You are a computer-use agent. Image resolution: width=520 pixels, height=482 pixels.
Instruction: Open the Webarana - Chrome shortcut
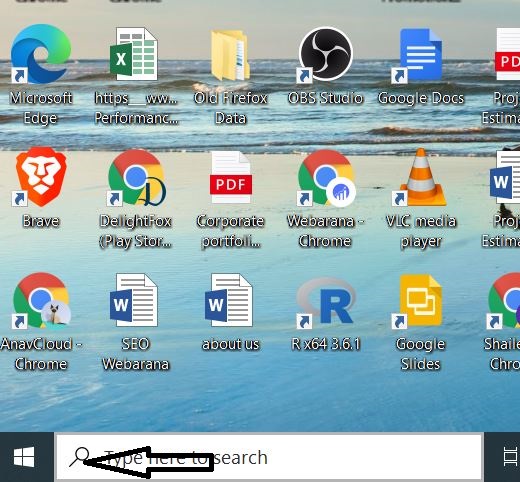[x=326, y=178]
